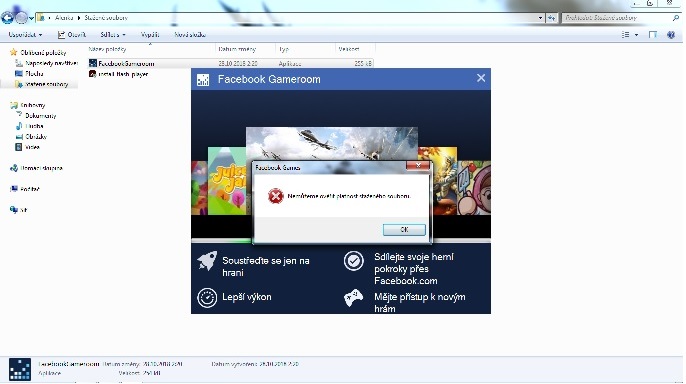Click the install flash player file icon

92,74
